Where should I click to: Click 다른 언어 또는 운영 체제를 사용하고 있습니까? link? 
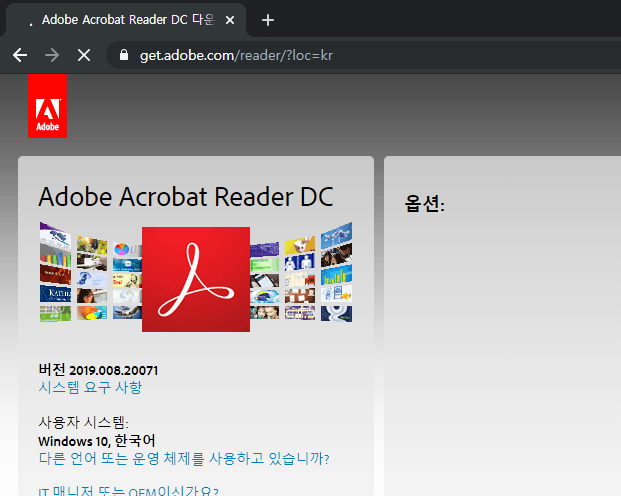[184, 459]
